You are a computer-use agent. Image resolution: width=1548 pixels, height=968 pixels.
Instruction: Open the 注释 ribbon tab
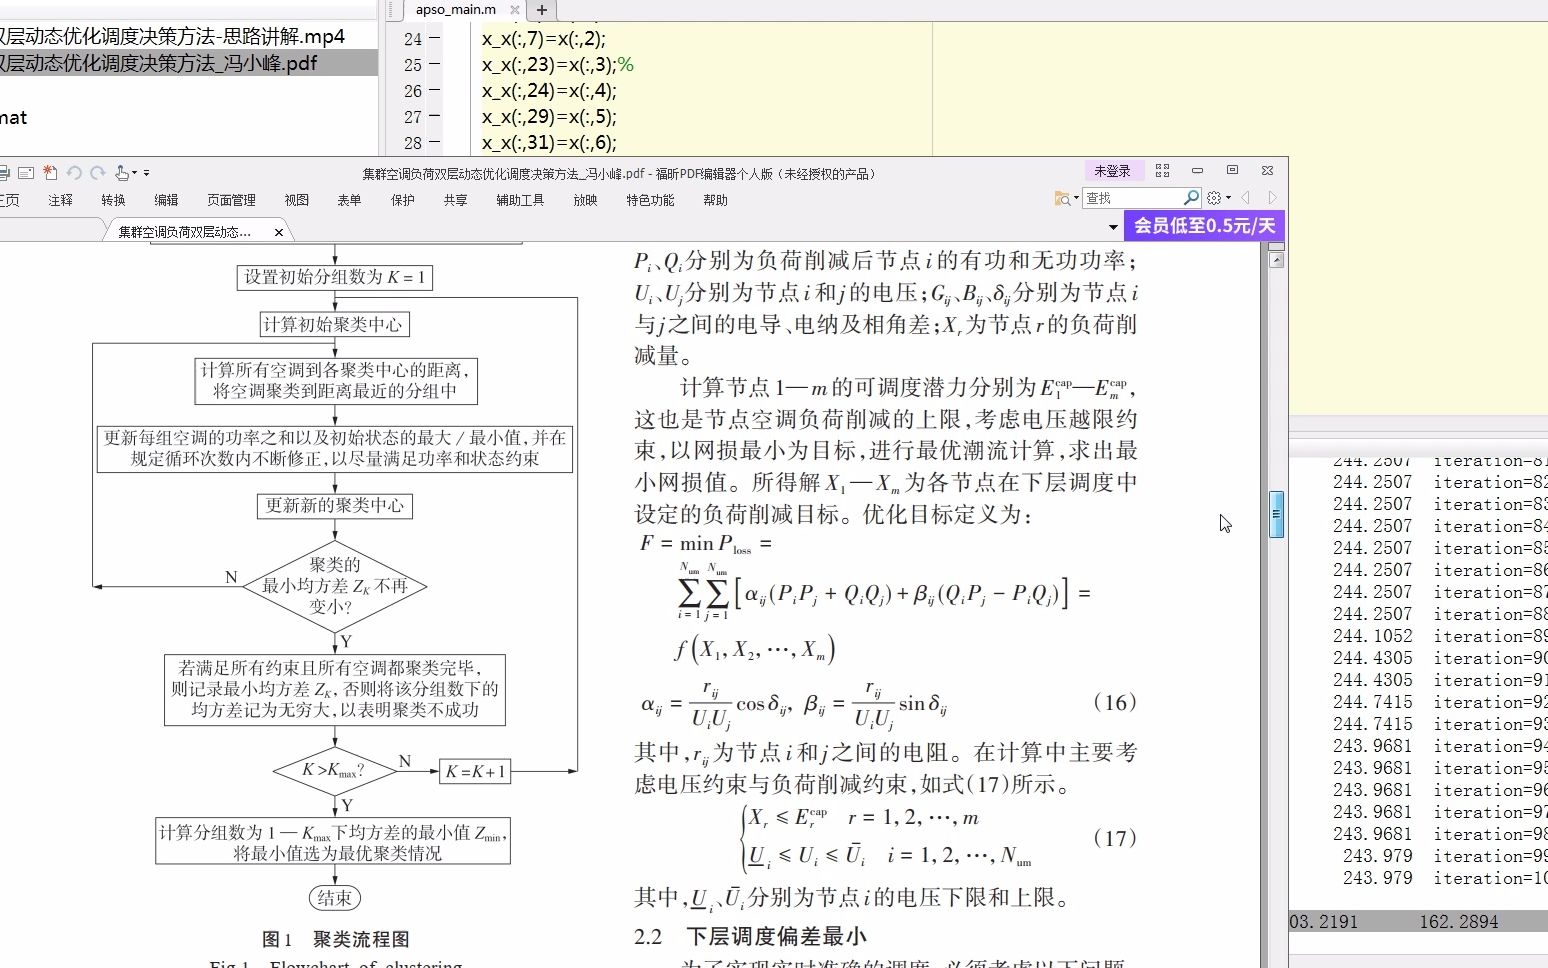coord(60,200)
